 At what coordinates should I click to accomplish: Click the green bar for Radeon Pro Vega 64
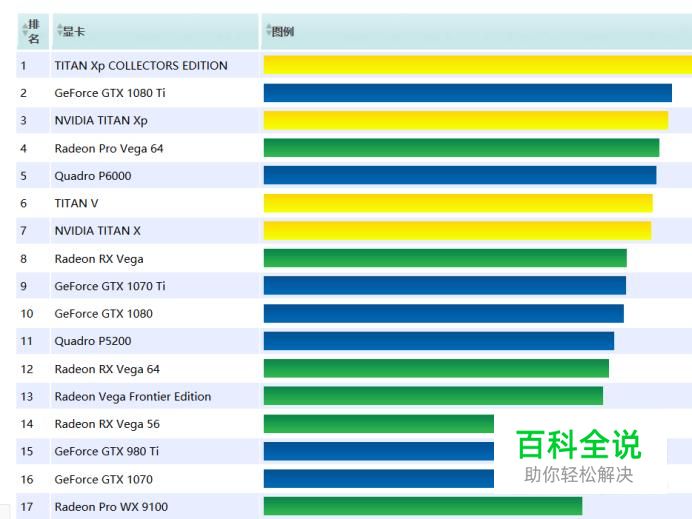[462, 148]
